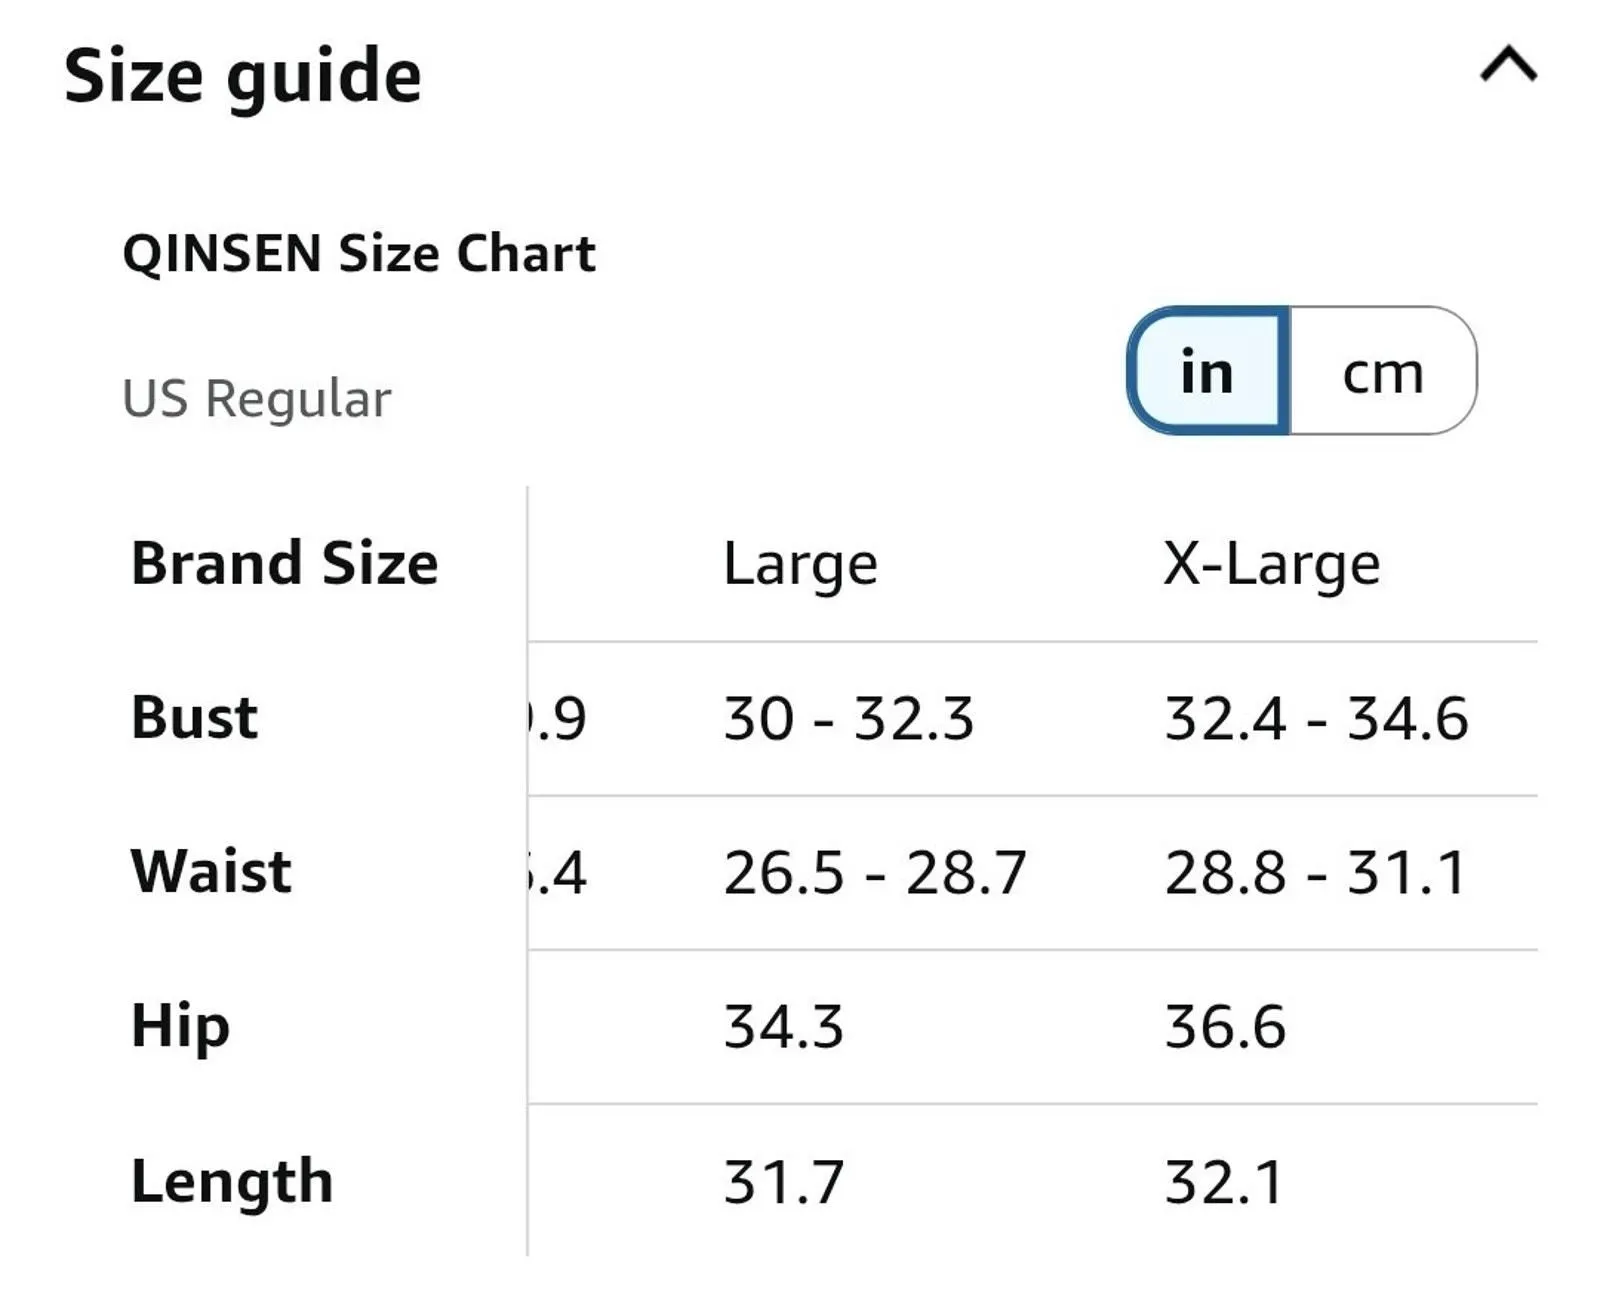
Task: Select Large bust value 30 - 32.3
Action: pyautogui.click(x=848, y=718)
